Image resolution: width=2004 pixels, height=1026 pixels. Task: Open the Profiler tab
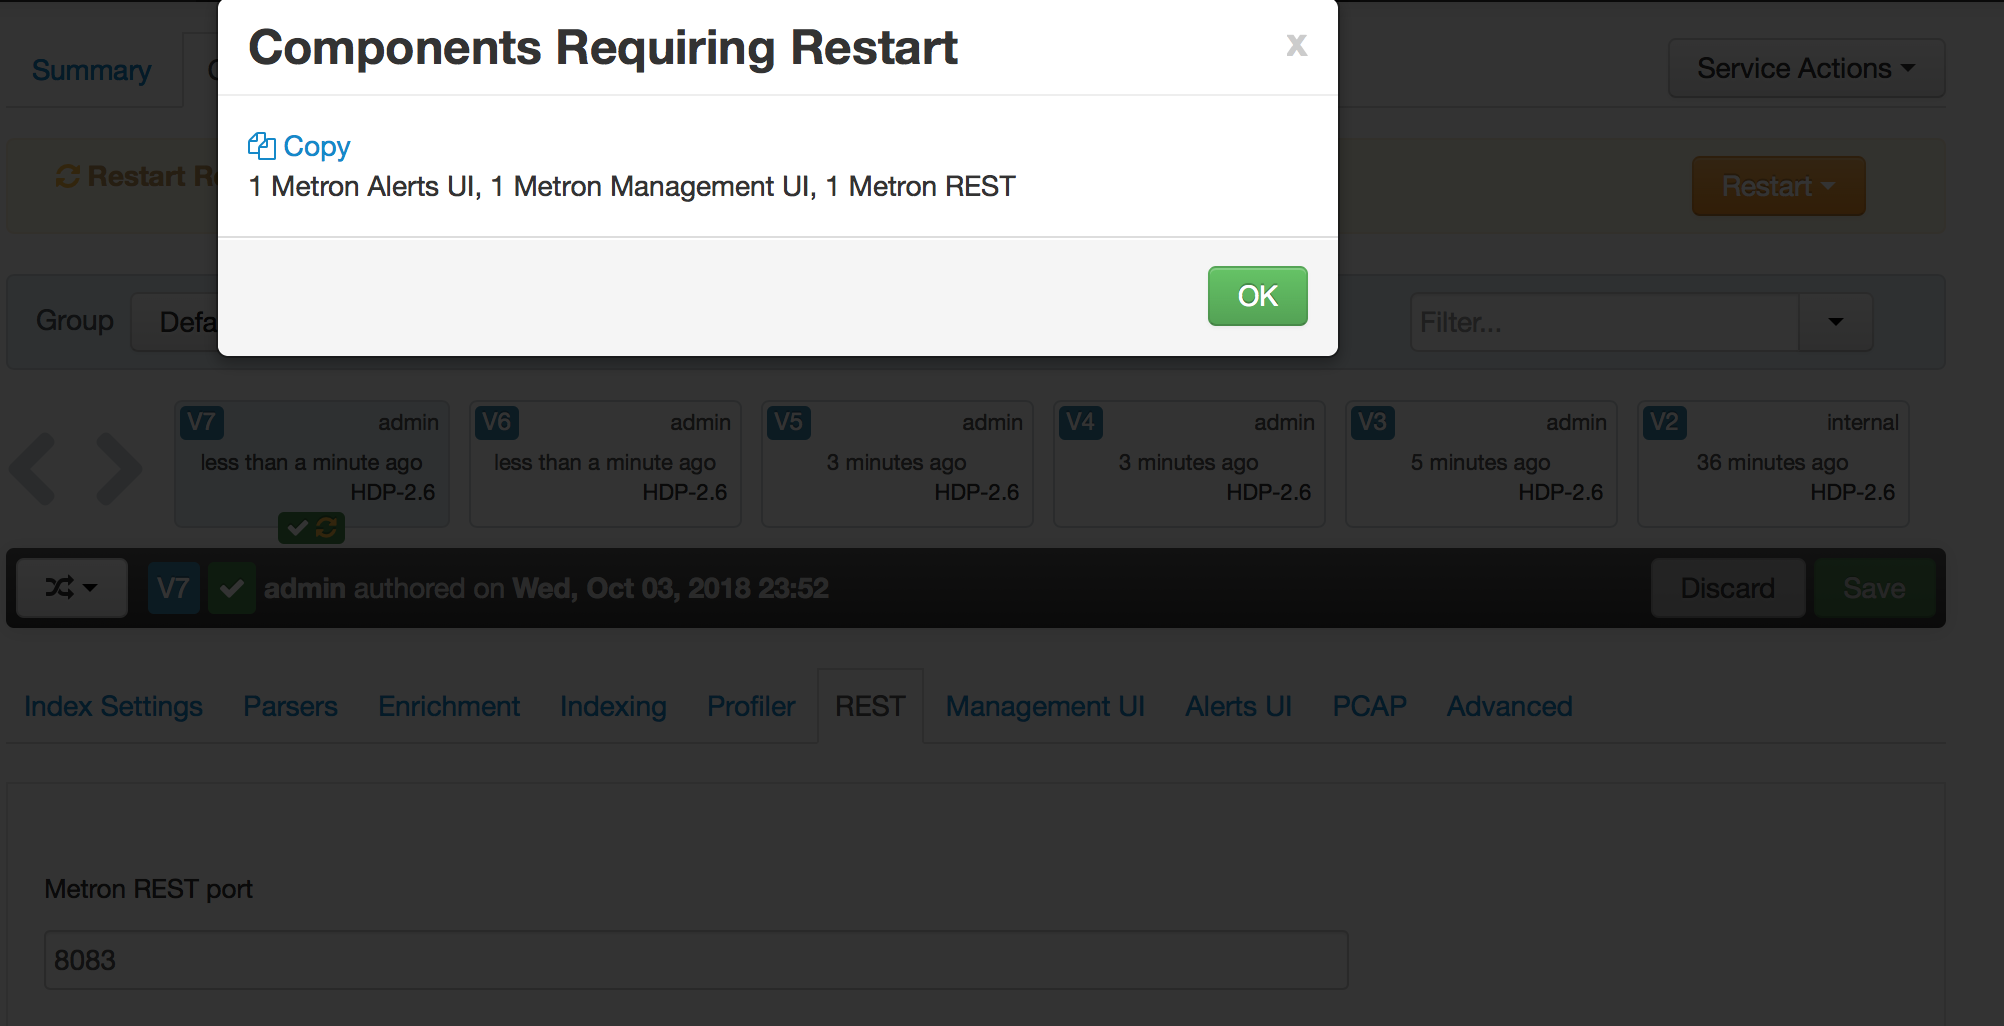751,706
